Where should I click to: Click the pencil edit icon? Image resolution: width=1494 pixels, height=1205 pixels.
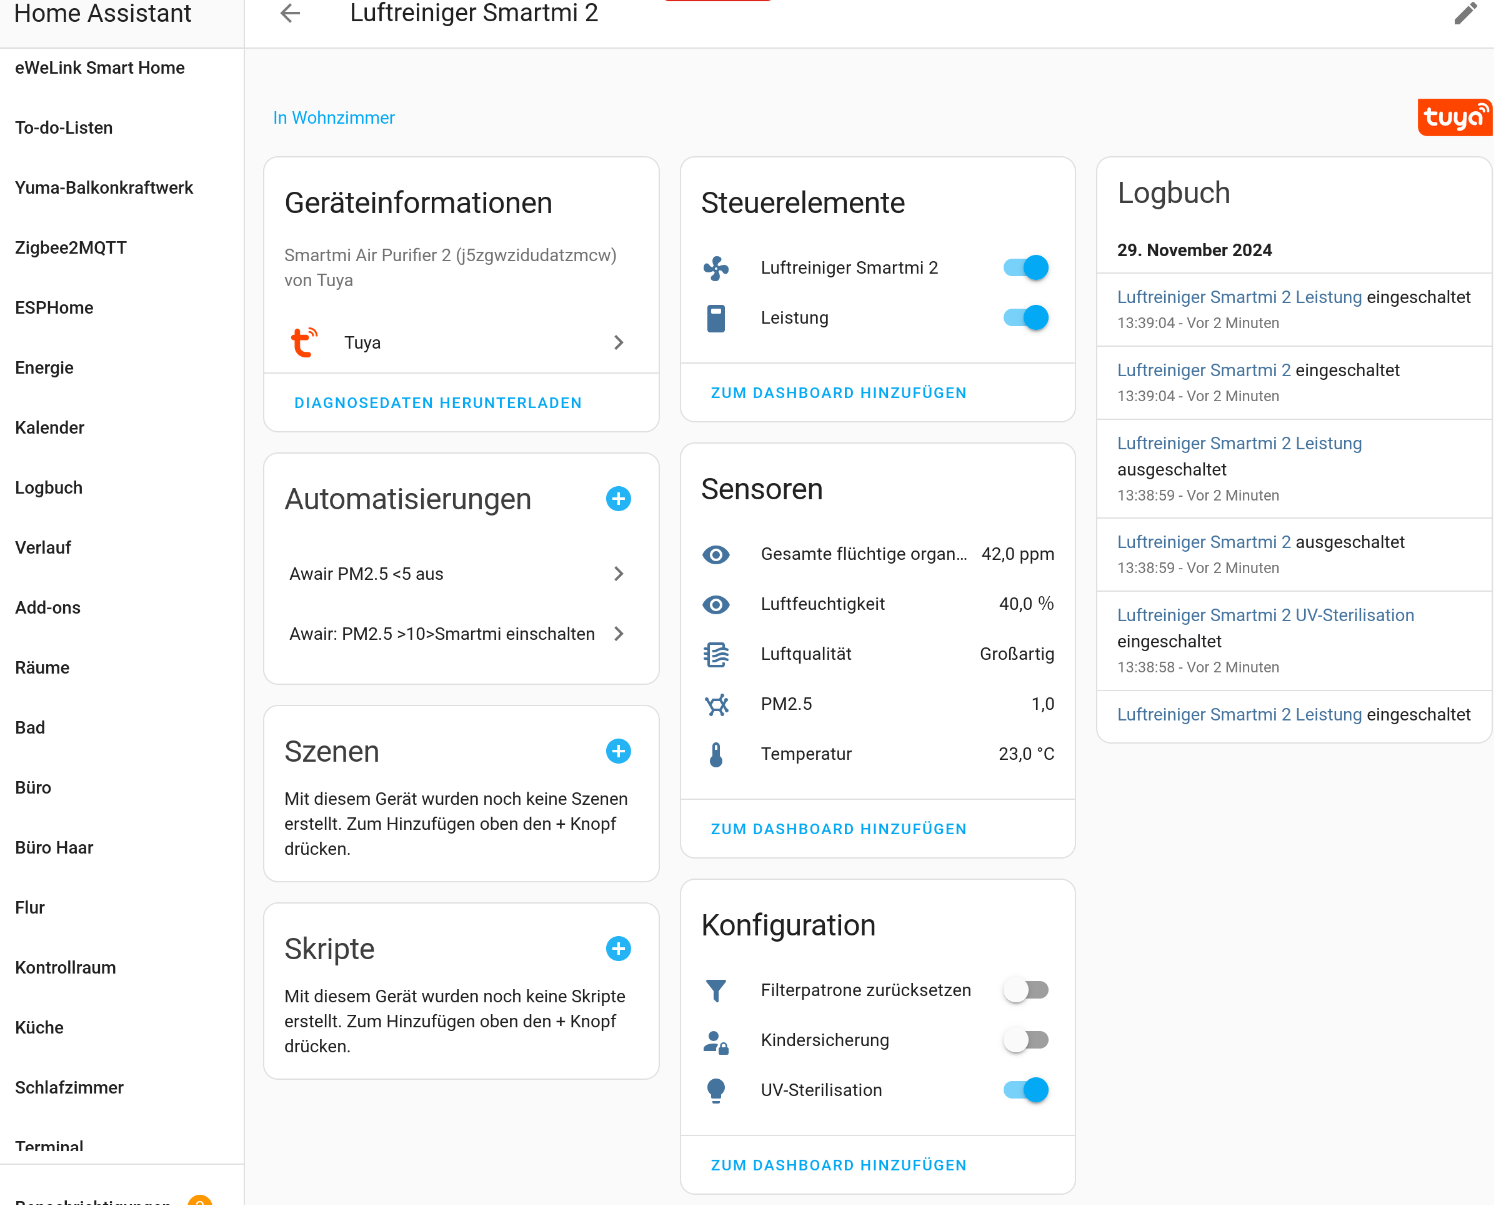point(1465,14)
